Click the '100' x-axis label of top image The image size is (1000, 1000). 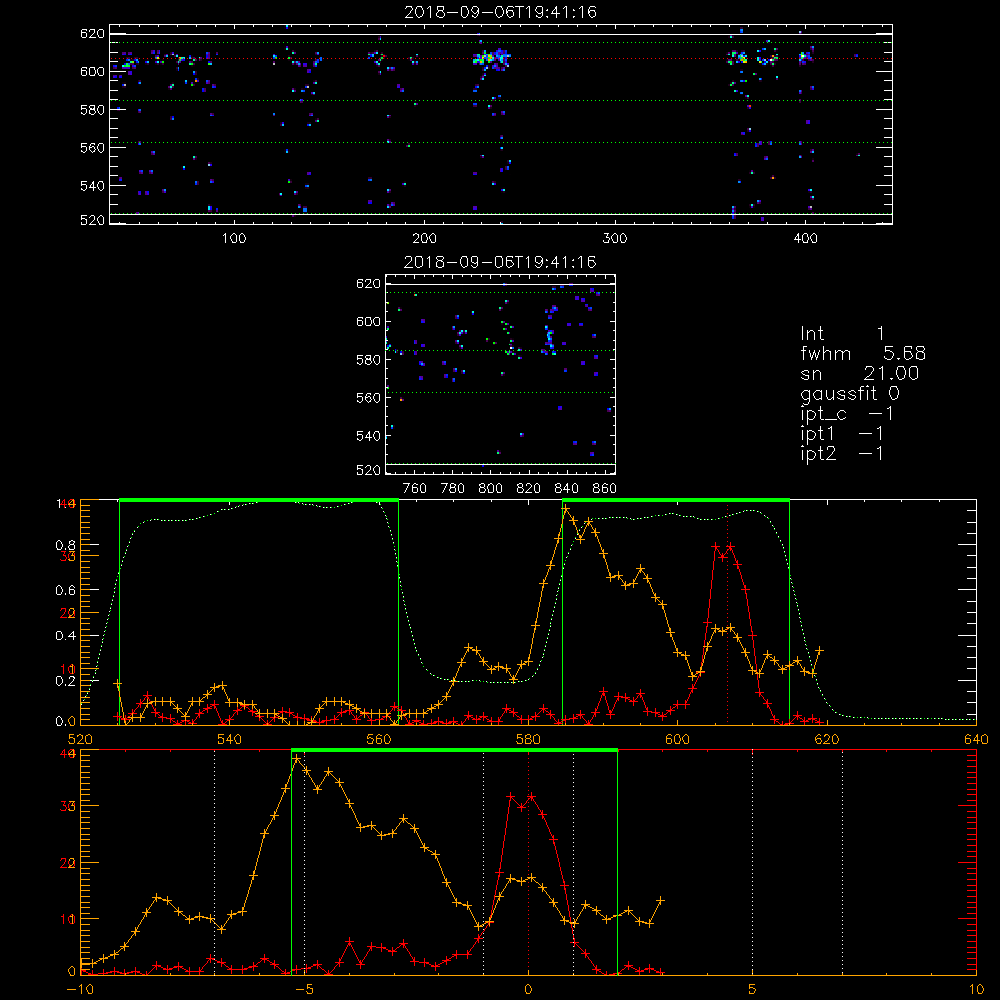pos(234,239)
